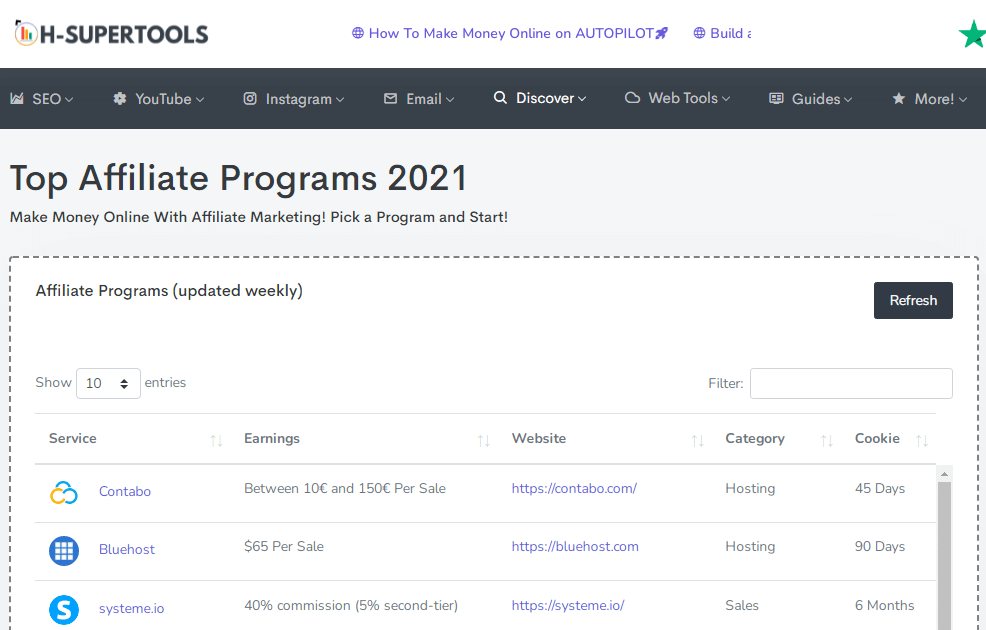Click the globe icon before AUTOPILOT link

tap(357, 33)
